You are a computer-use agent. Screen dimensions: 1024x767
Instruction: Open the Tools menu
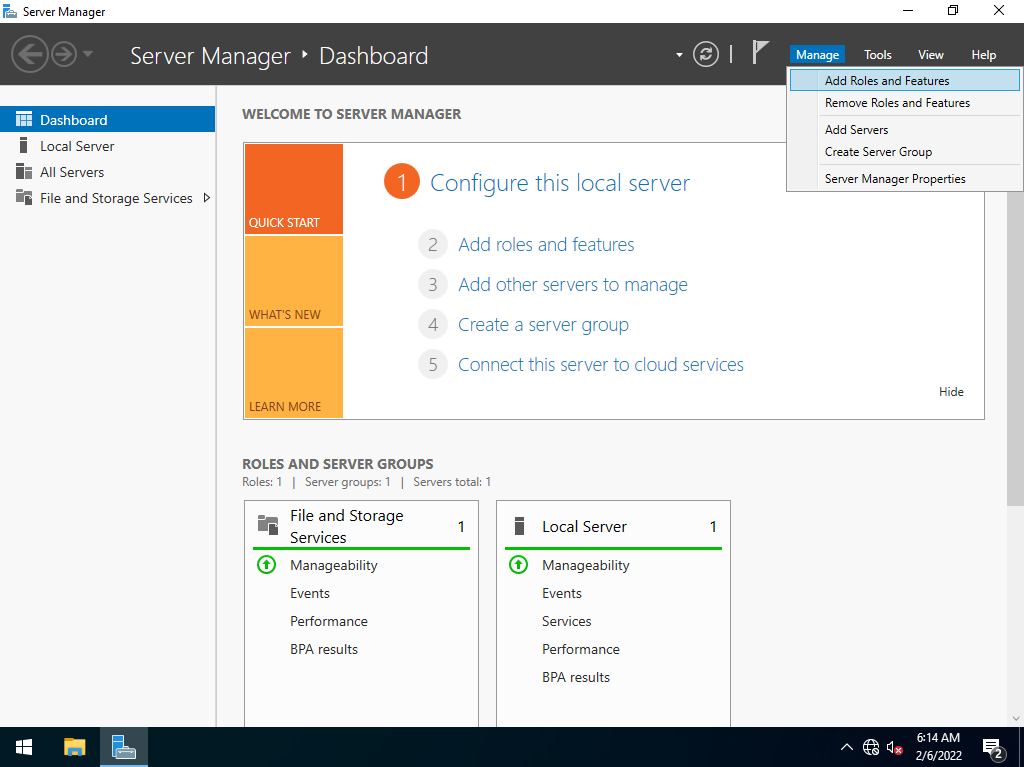(877, 55)
